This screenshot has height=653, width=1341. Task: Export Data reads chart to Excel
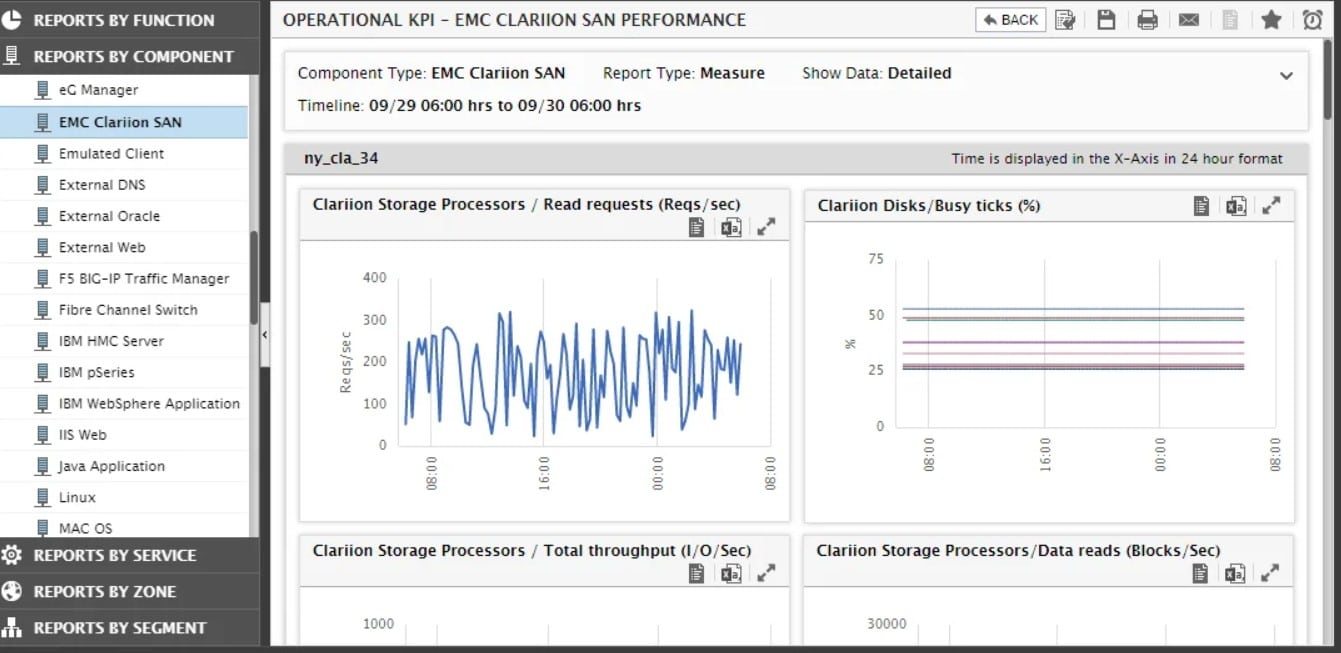(1236, 573)
